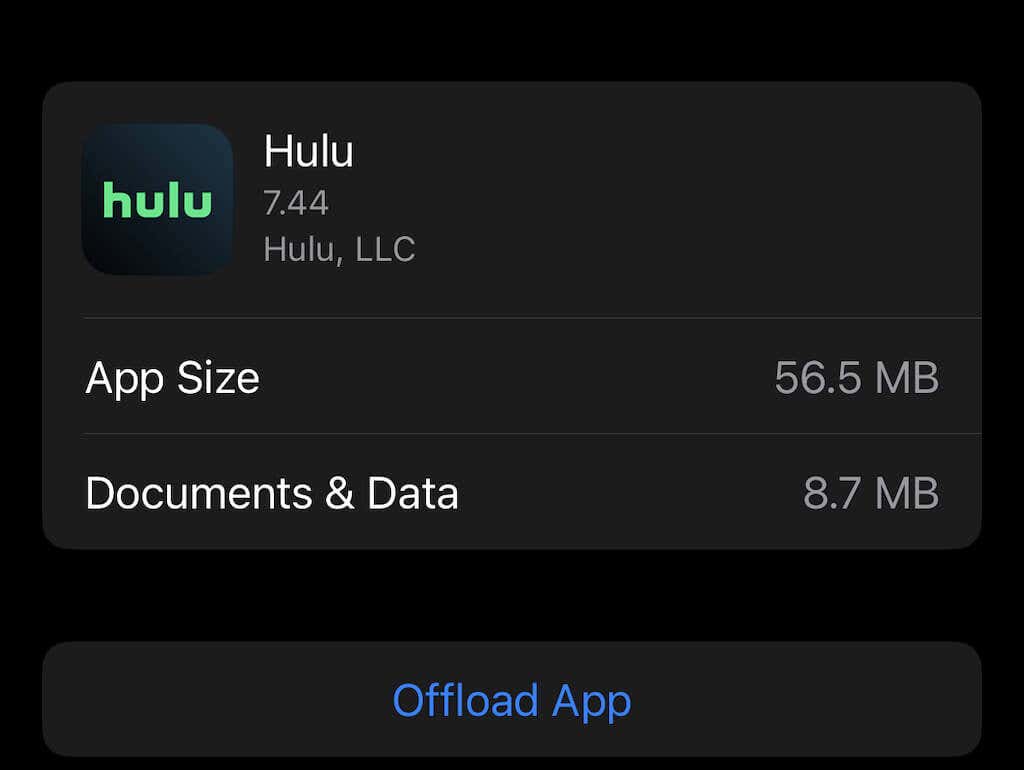This screenshot has height=770, width=1024.
Task: Click the Documents & Data label text
Action: coord(273,492)
